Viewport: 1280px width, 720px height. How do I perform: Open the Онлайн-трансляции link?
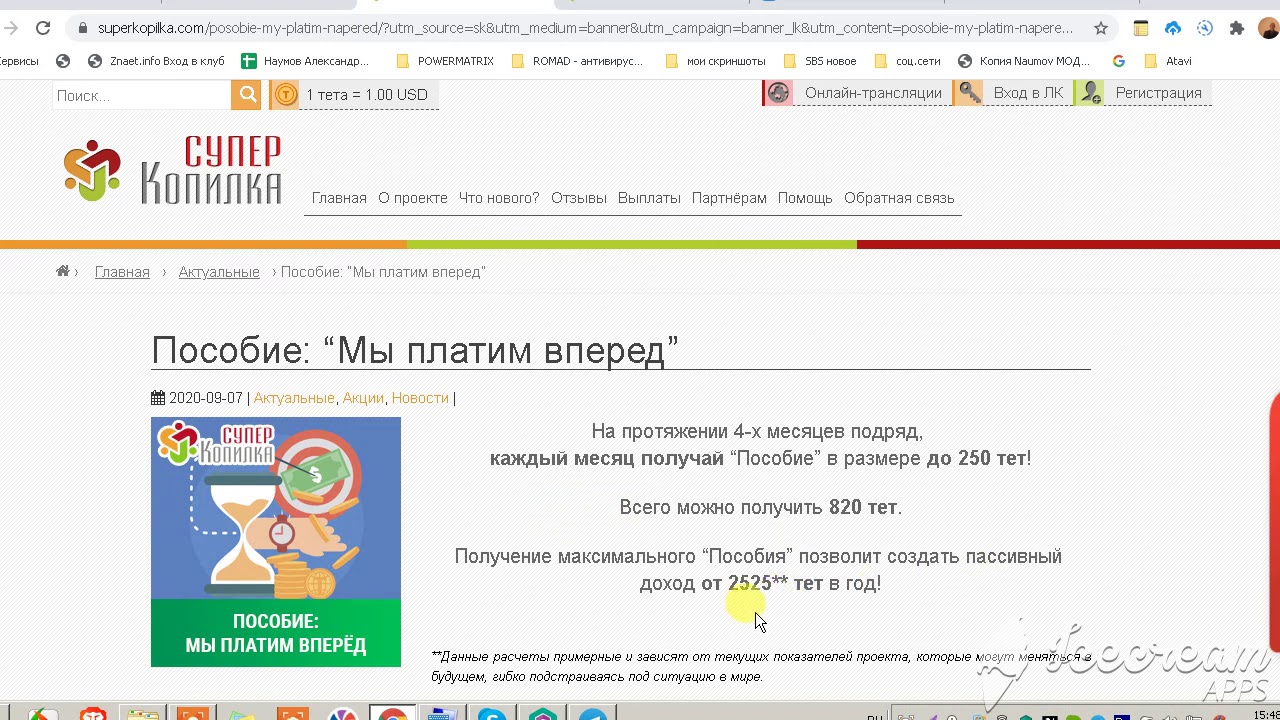(x=873, y=93)
